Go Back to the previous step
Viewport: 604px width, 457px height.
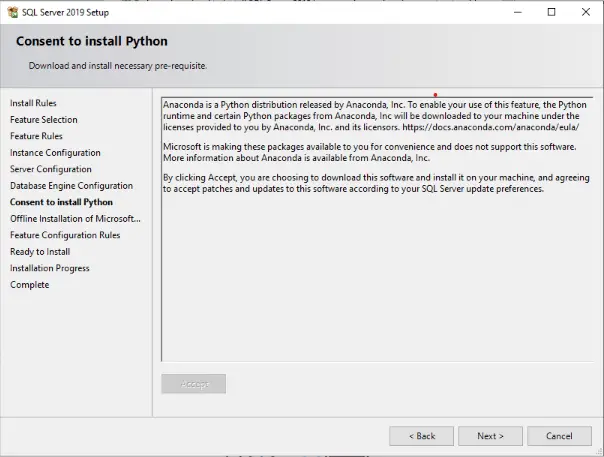(x=421, y=436)
